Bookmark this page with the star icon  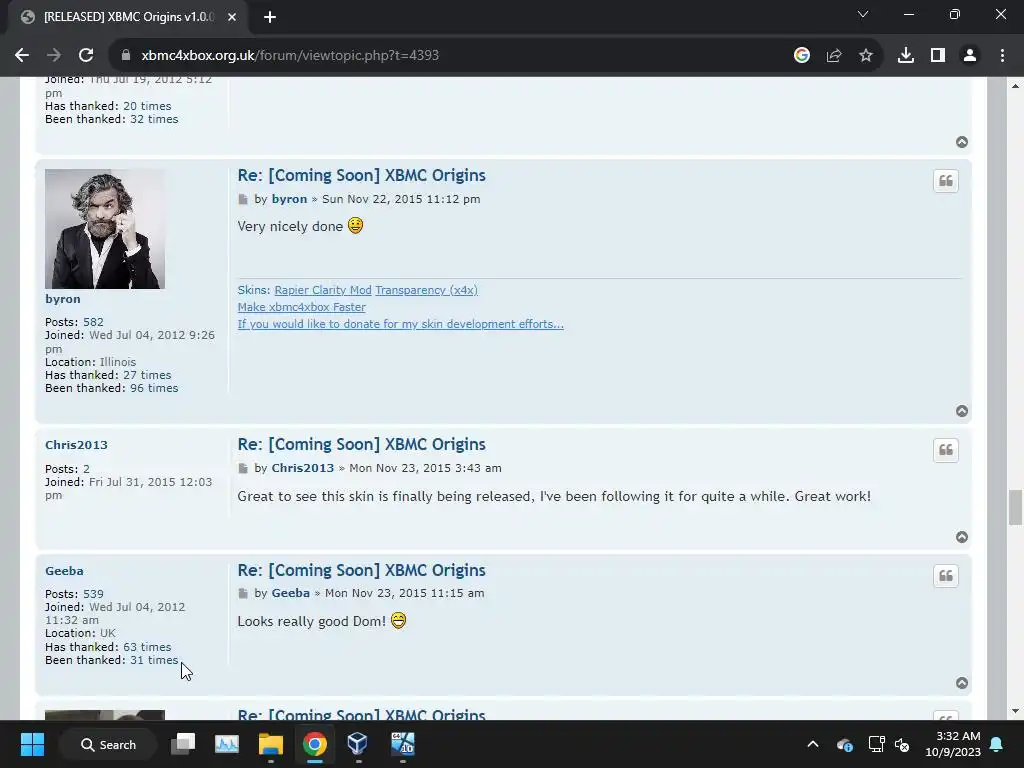point(866,56)
